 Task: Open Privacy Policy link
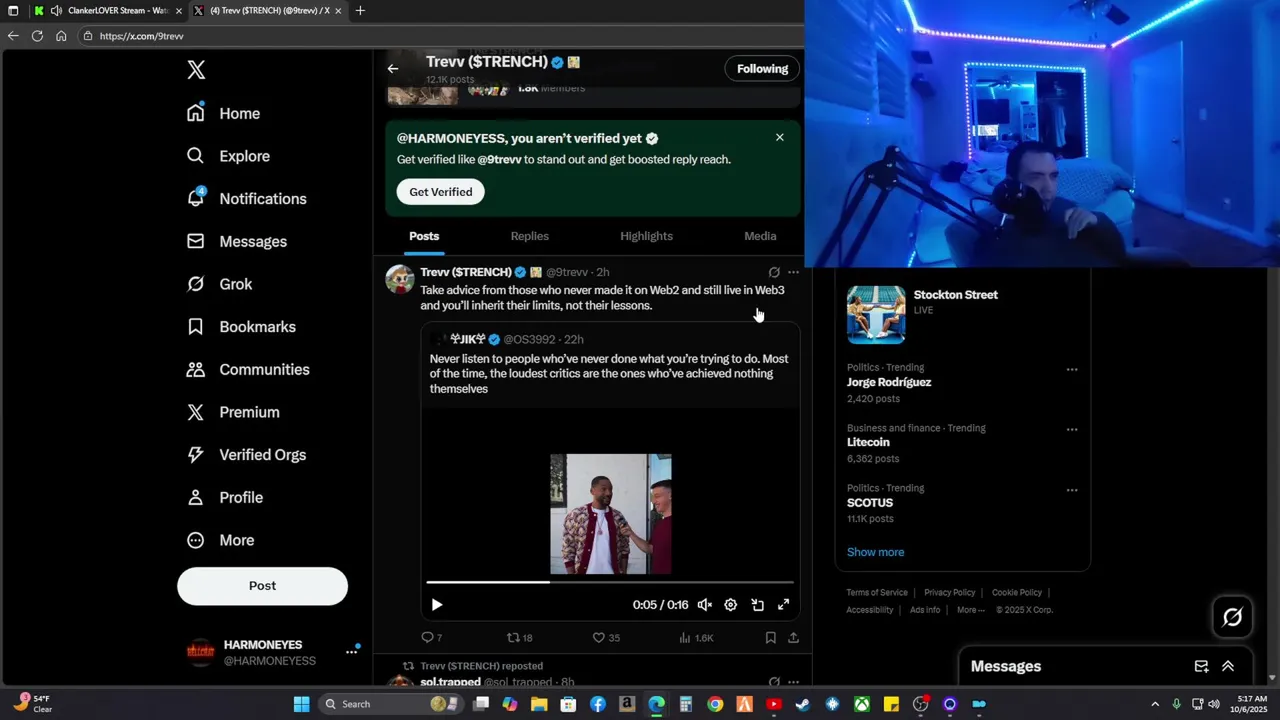(x=949, y=593)
